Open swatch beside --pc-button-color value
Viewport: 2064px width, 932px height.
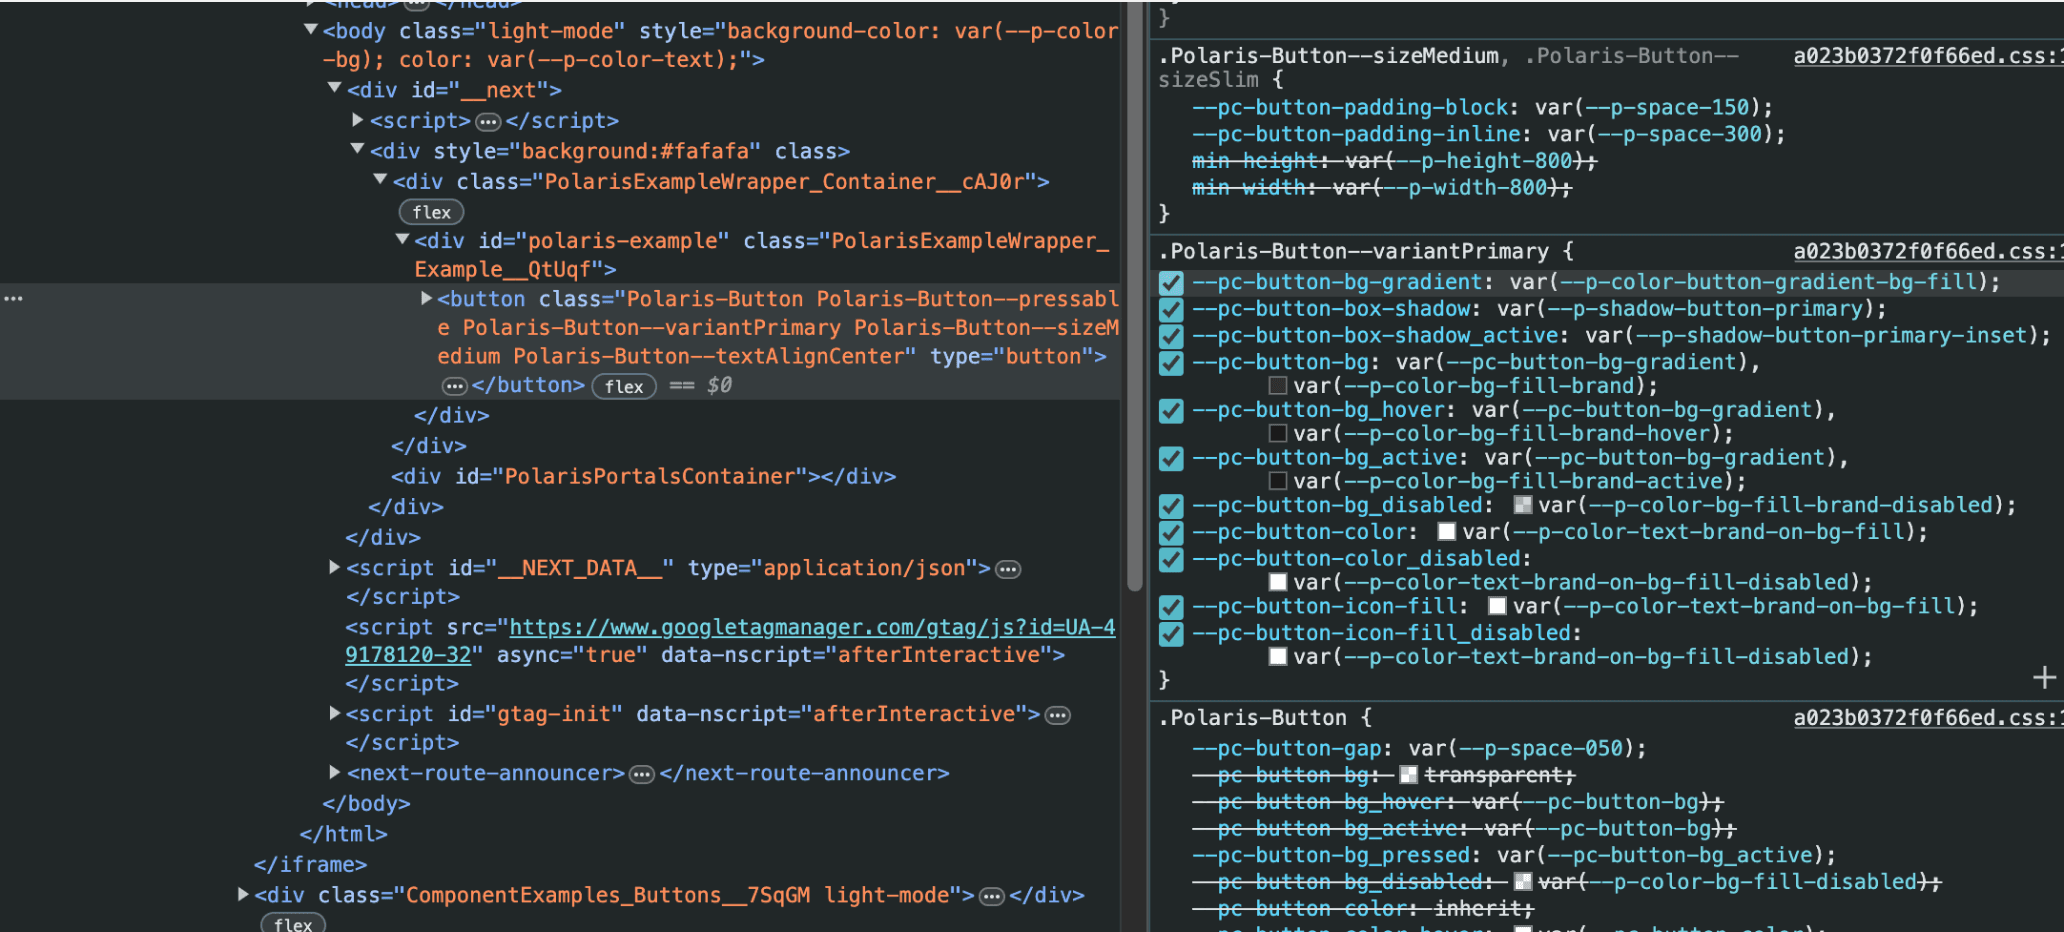tap(1447, 531)
